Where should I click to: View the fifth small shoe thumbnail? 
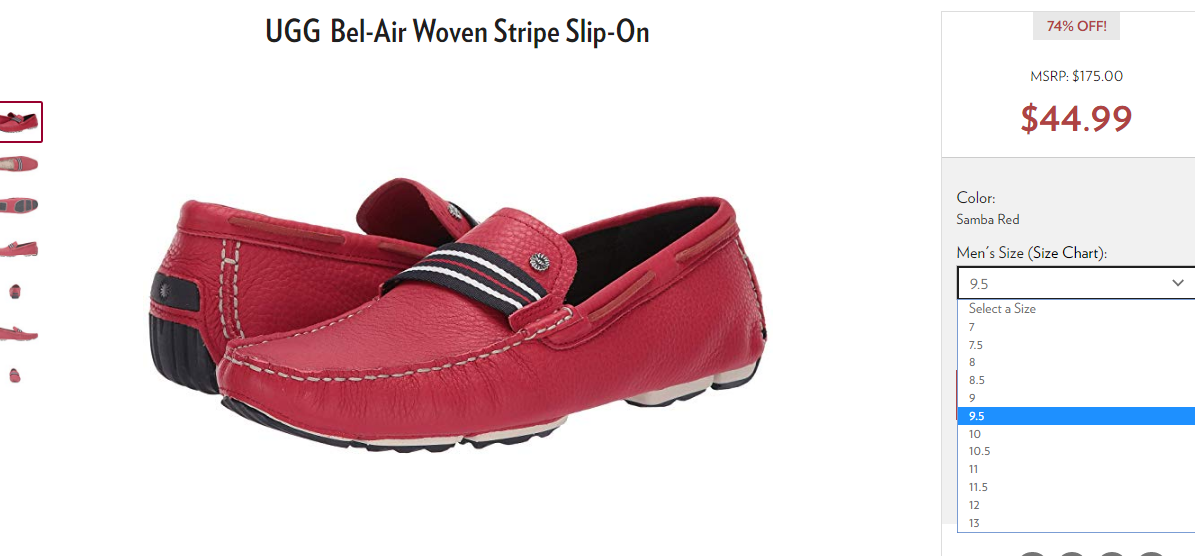pos(14,290)
